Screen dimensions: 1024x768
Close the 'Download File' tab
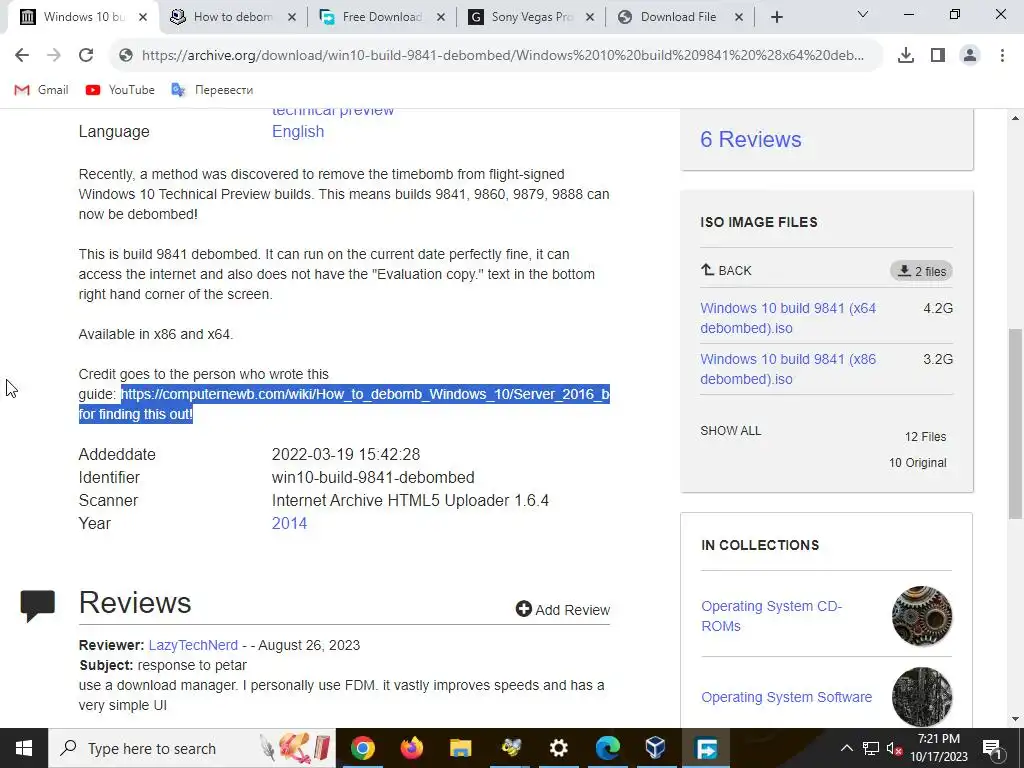[739, 18]
